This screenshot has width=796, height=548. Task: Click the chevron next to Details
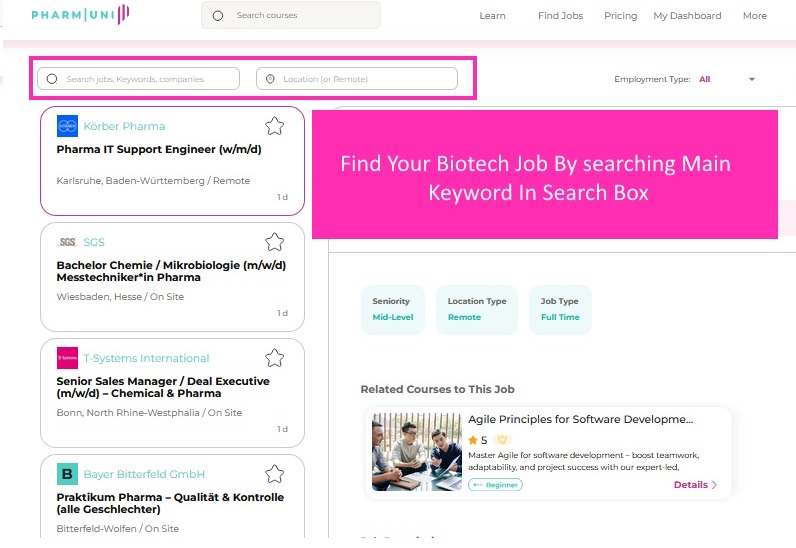[x=714, y=485]
